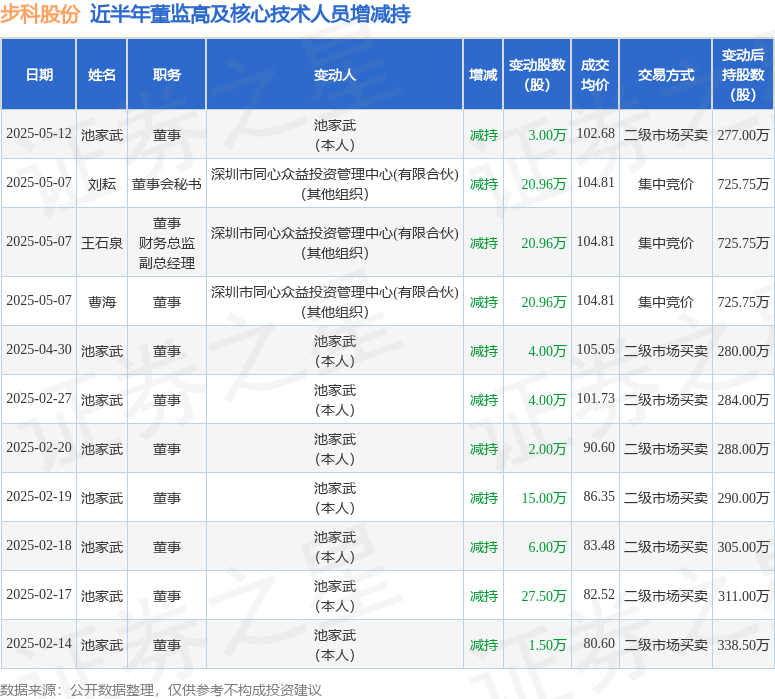The width and height of the screenshot is (775, 699).
Task: Click 二级市场买卖 in the 2025-04-30 row
Action: [666, 350]
